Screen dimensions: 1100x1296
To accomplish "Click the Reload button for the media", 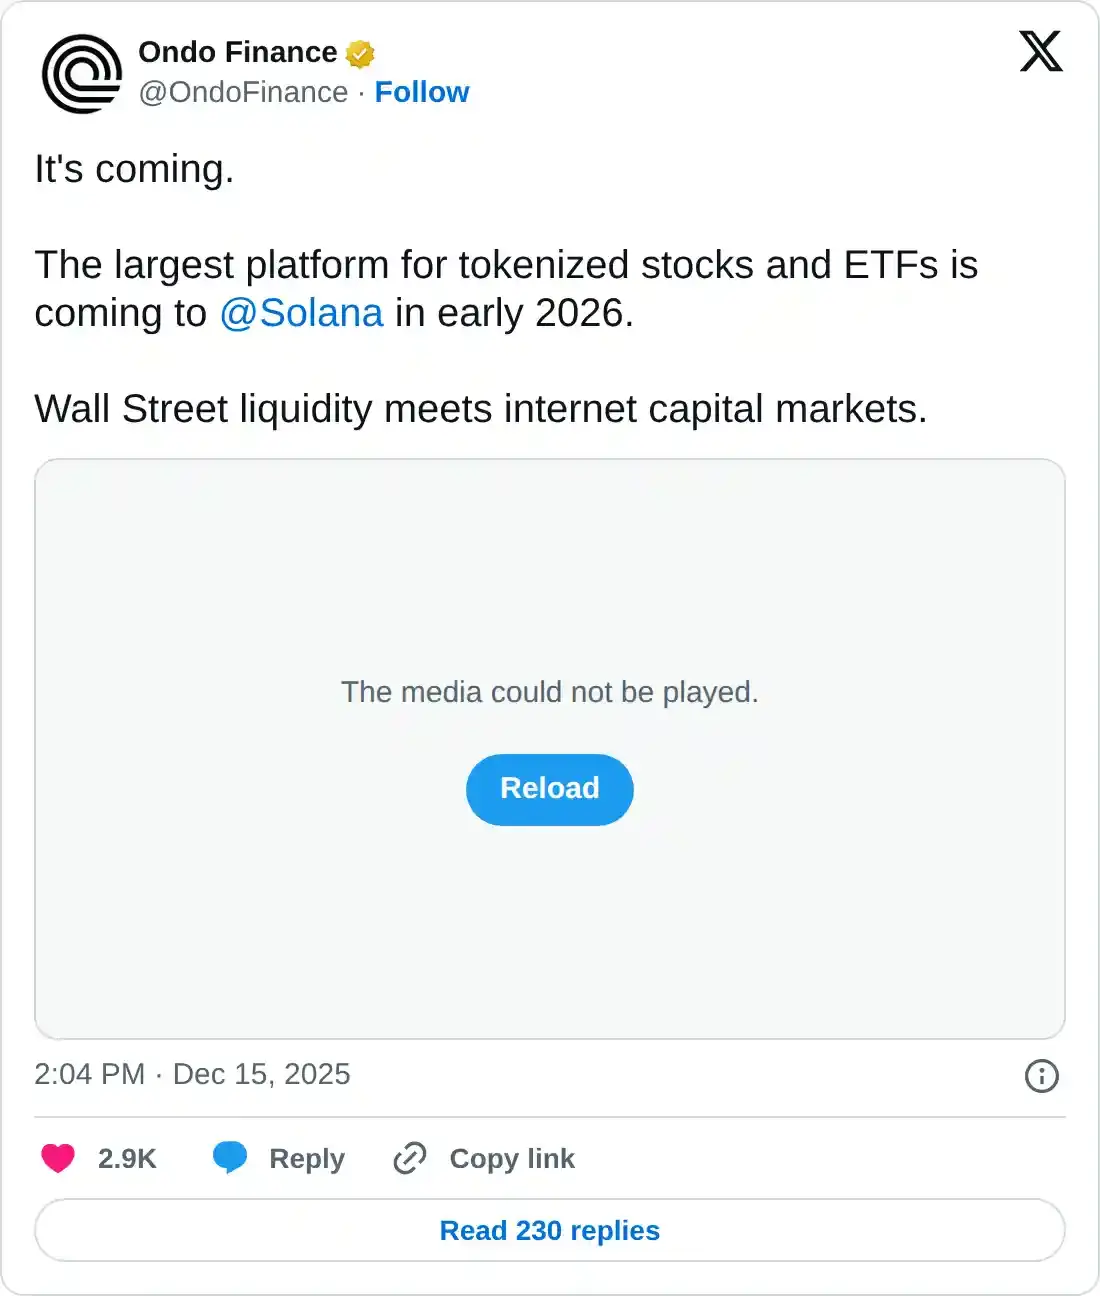I will pos(549,789).
